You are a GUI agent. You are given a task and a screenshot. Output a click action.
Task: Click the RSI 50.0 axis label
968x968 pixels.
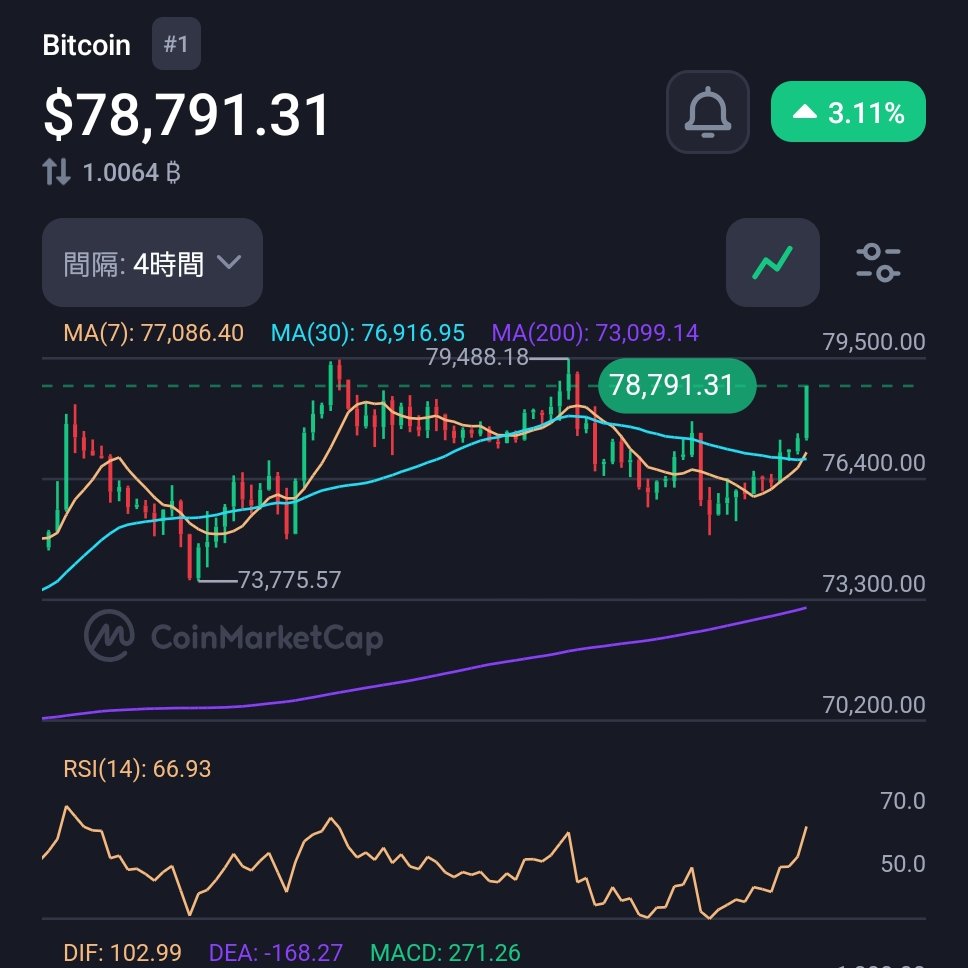tap(903, 864)
